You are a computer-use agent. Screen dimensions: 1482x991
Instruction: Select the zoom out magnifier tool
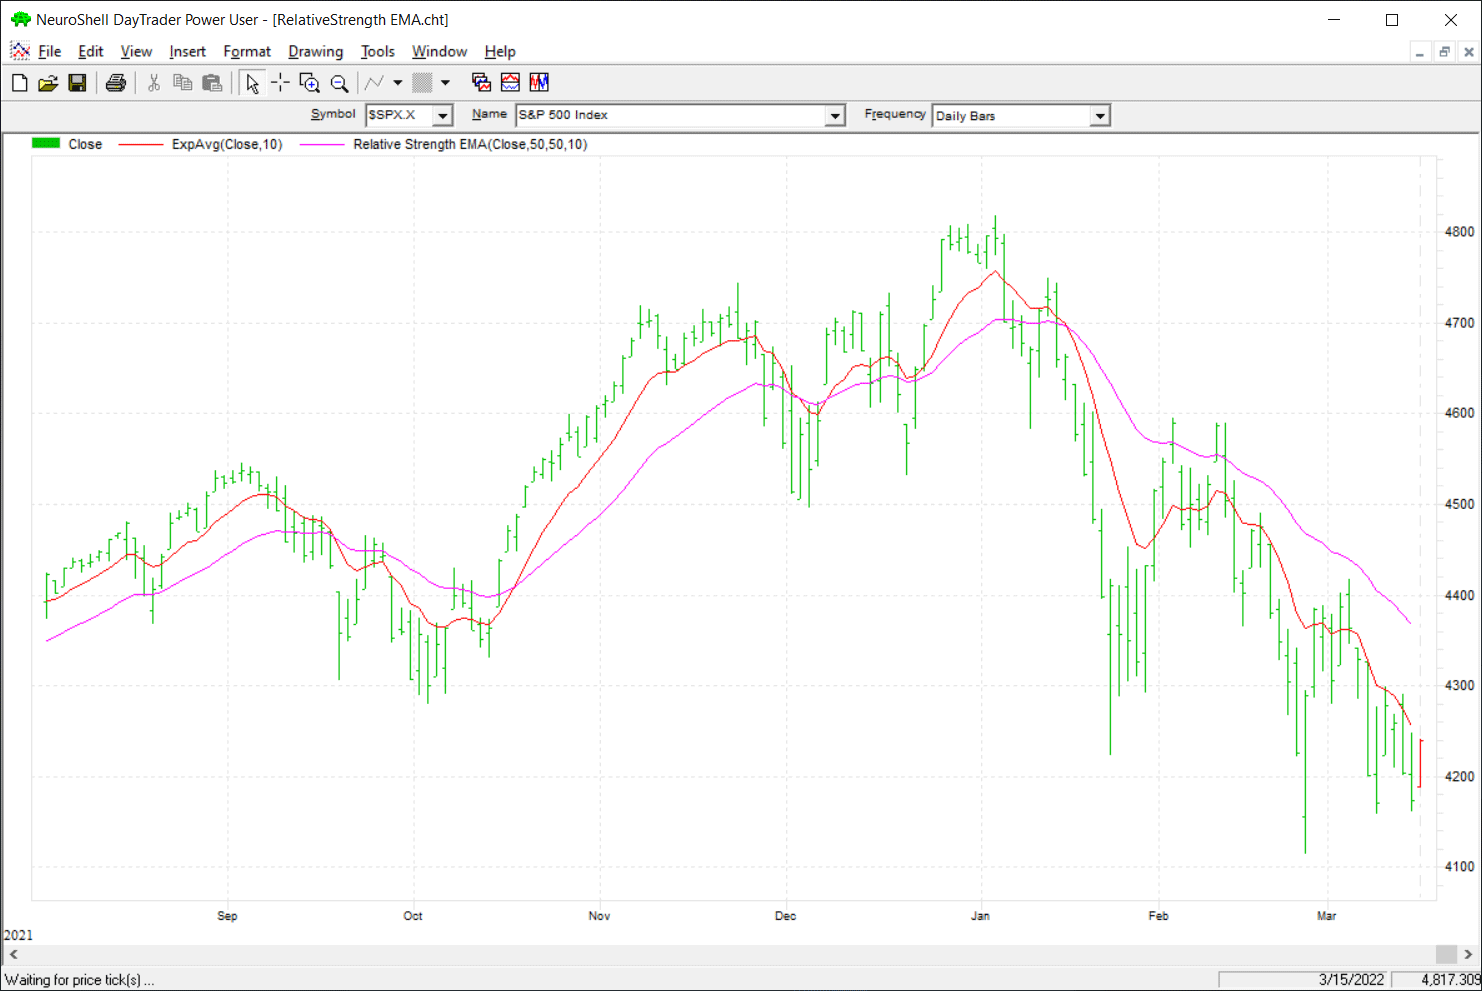pos(339,83)
